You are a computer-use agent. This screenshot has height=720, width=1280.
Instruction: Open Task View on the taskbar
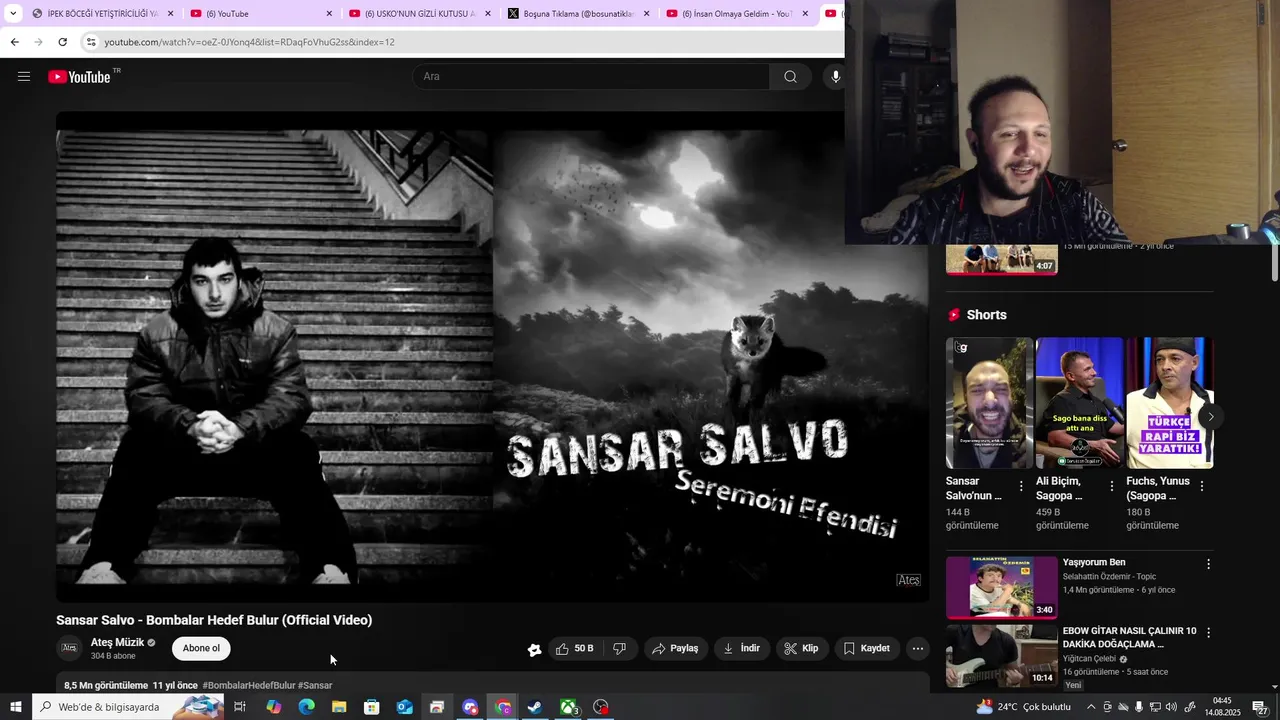pos(240,707)
